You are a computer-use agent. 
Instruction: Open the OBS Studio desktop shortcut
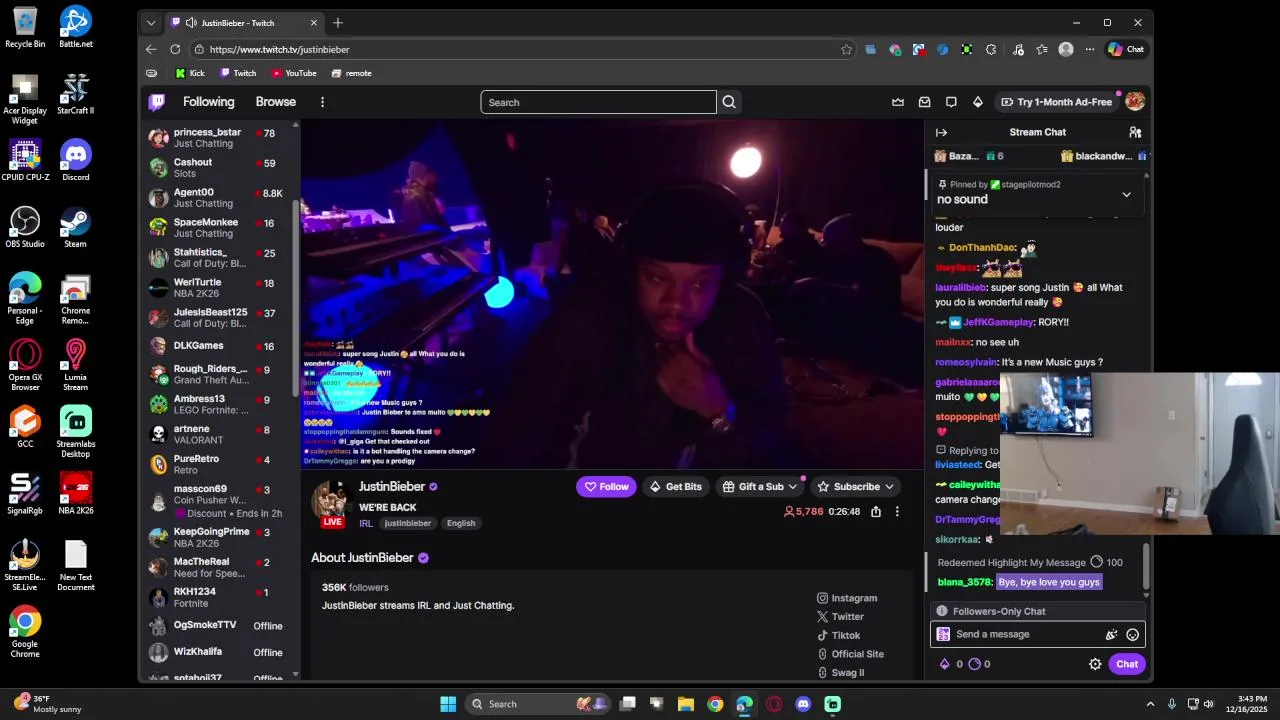25,228
